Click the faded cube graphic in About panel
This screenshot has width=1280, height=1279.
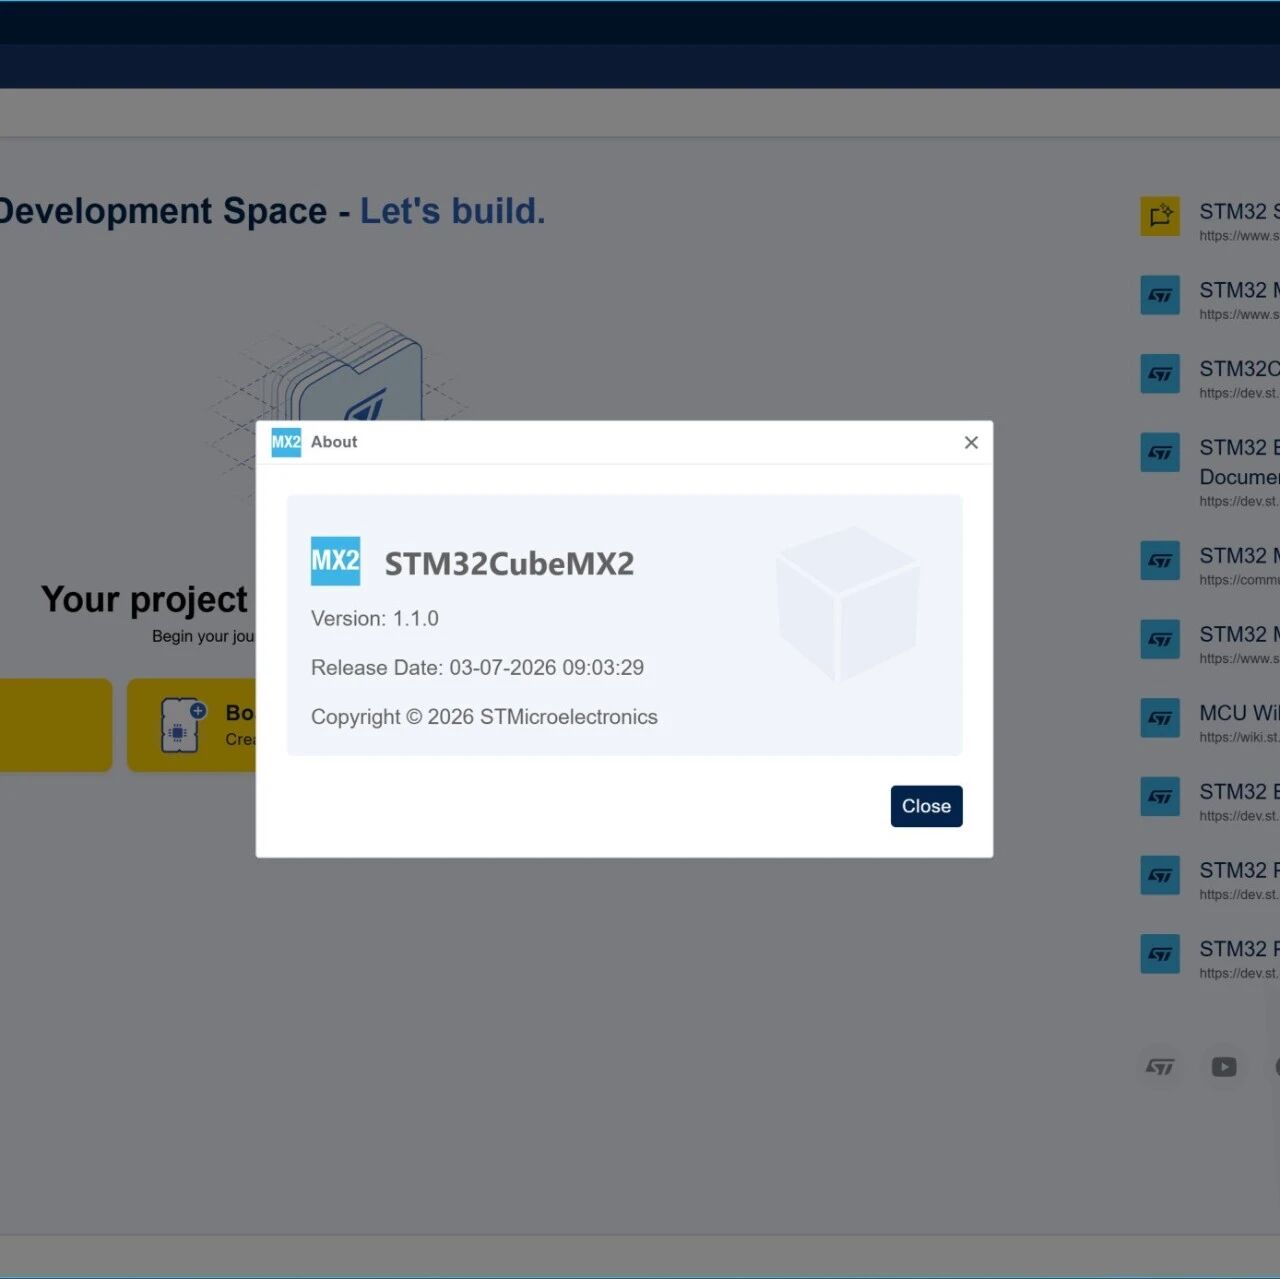click(847, 604)
